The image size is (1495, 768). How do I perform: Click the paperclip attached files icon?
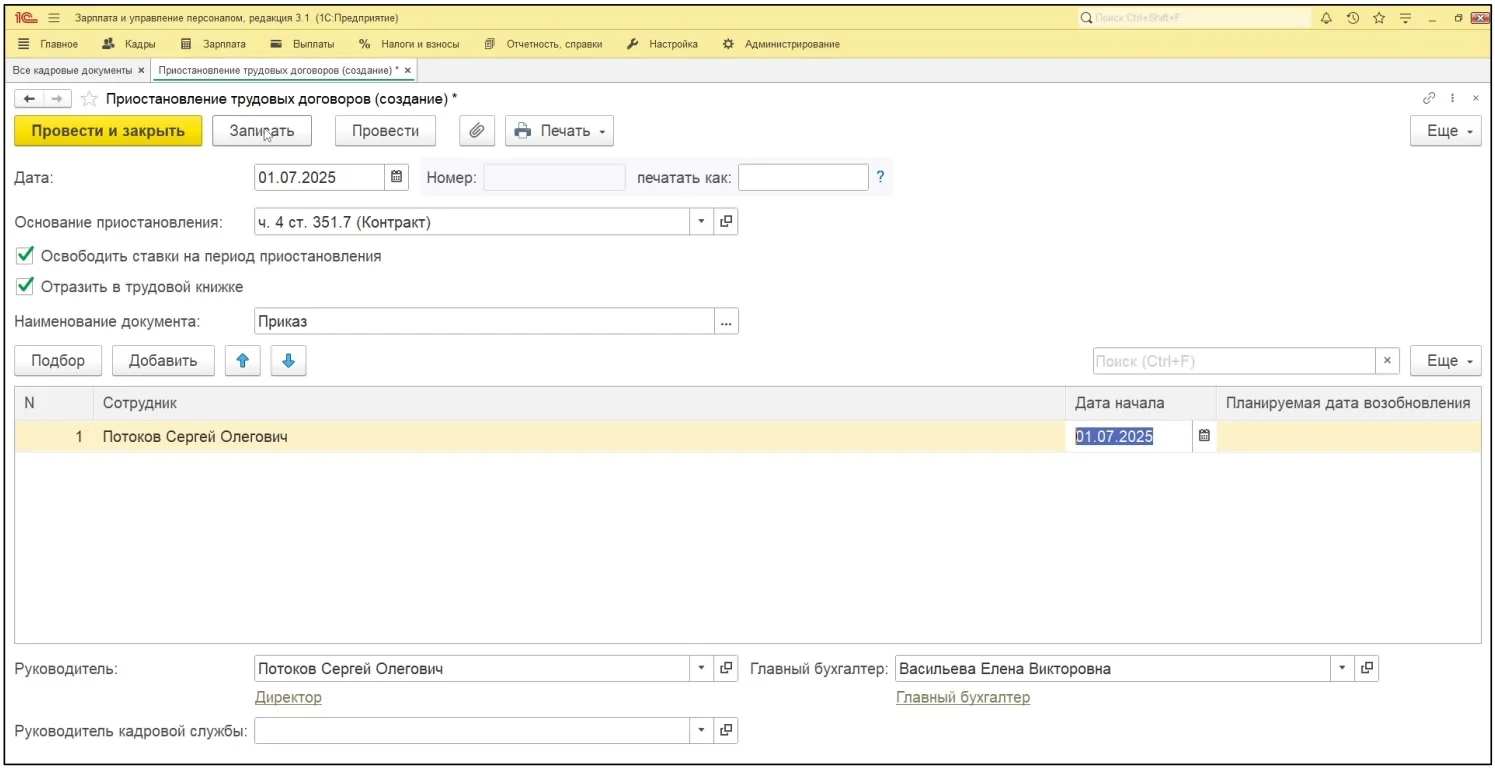click(477, 131)
